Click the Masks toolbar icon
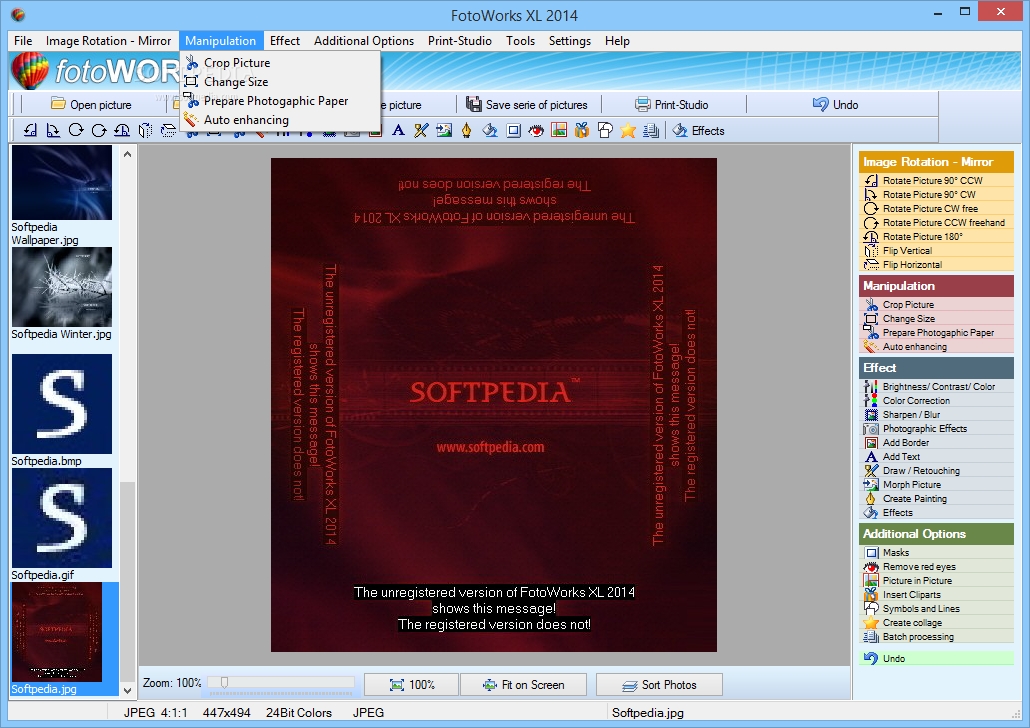 (x=514, y=130)
